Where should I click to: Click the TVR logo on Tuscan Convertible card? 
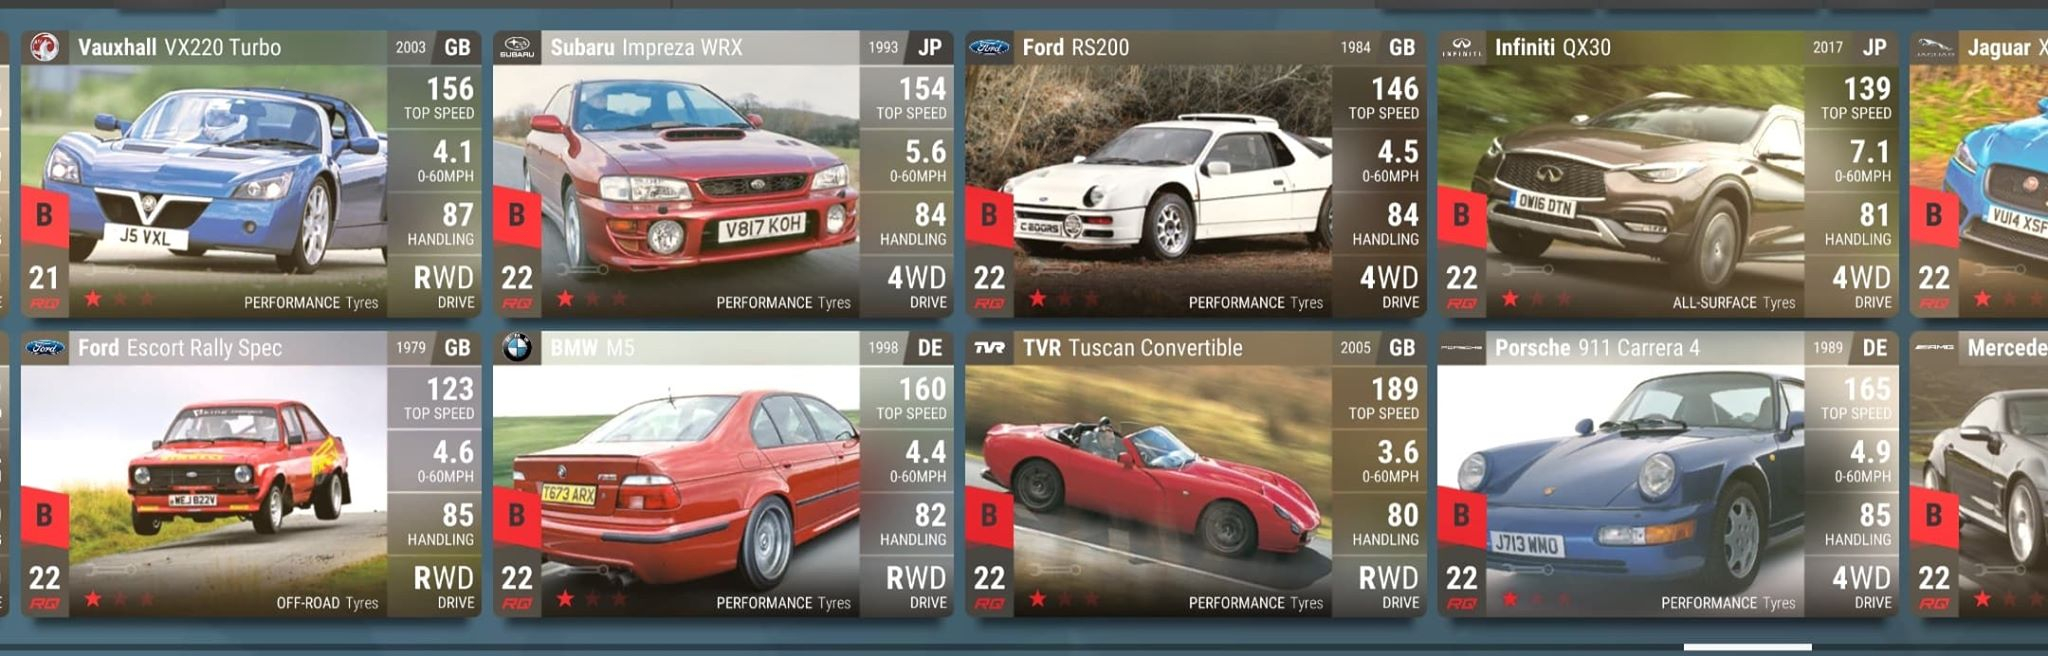pos(989,348)
